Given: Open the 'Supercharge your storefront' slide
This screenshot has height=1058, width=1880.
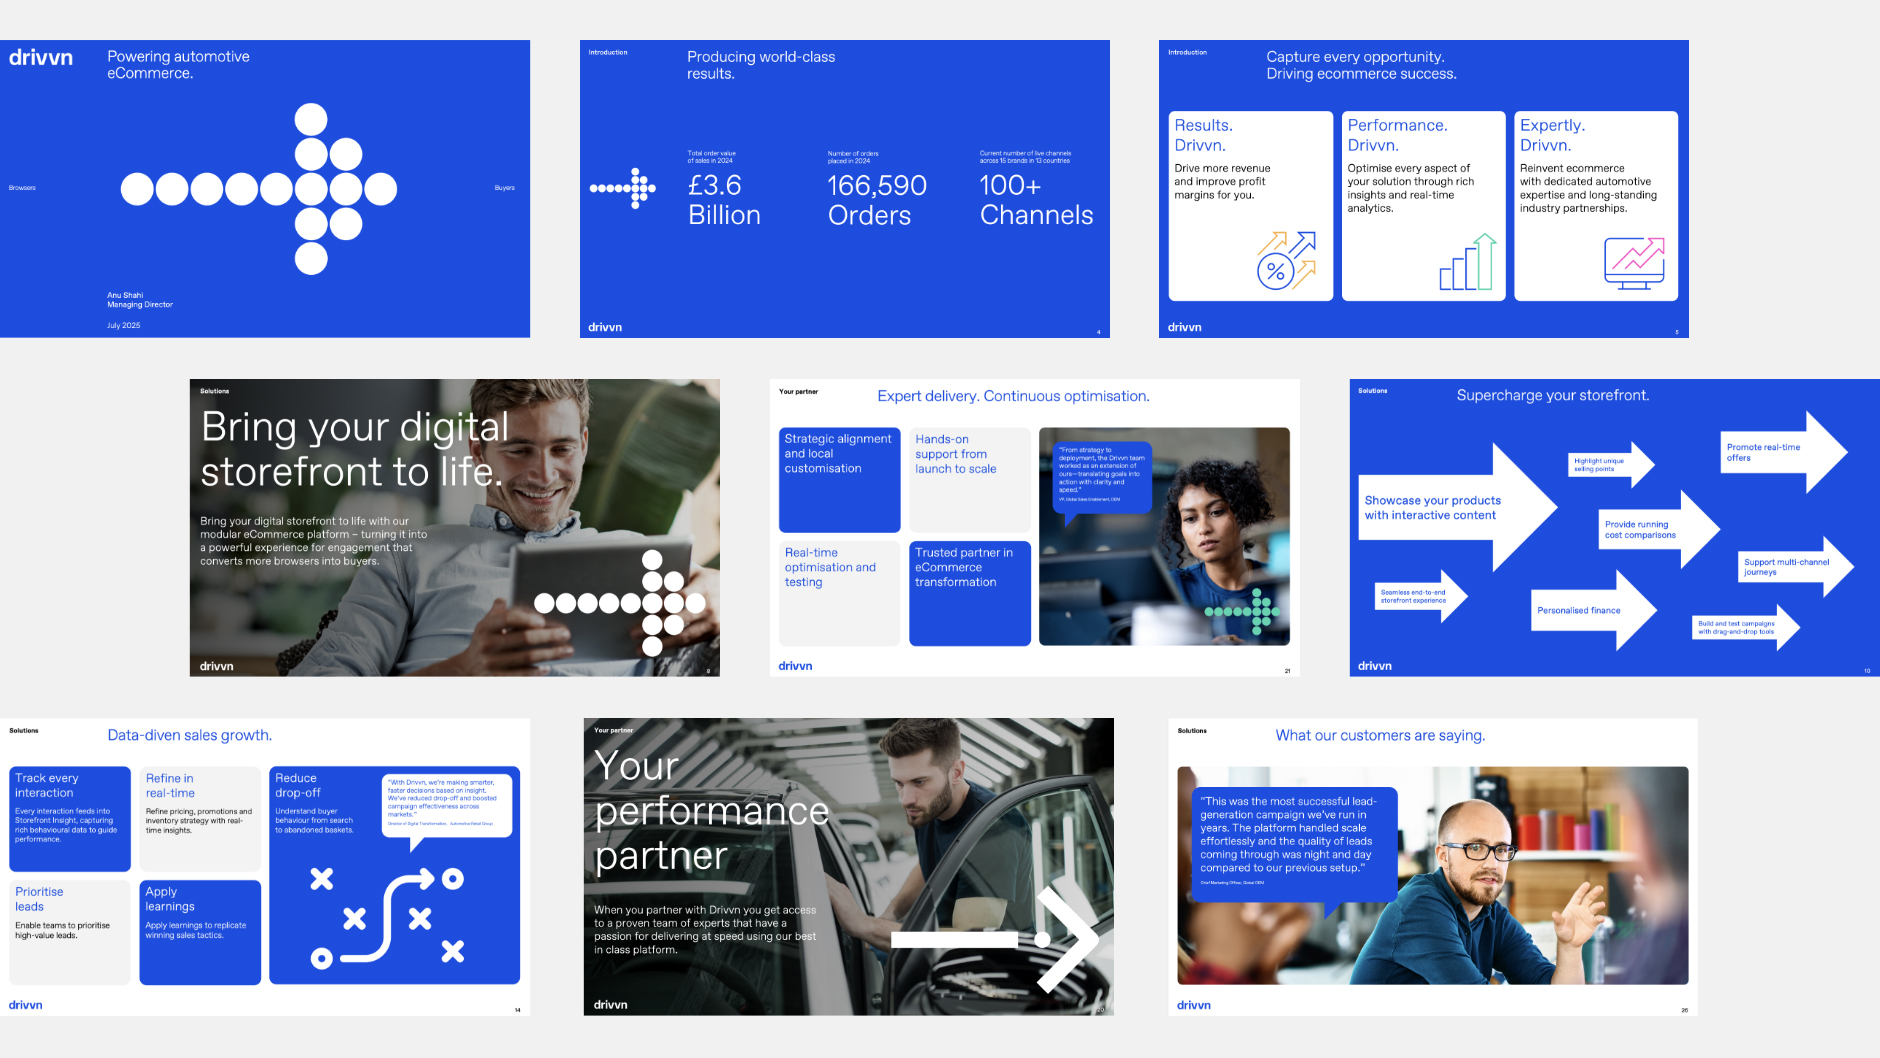Looking at the screenshot, I should pos(1614,528).
